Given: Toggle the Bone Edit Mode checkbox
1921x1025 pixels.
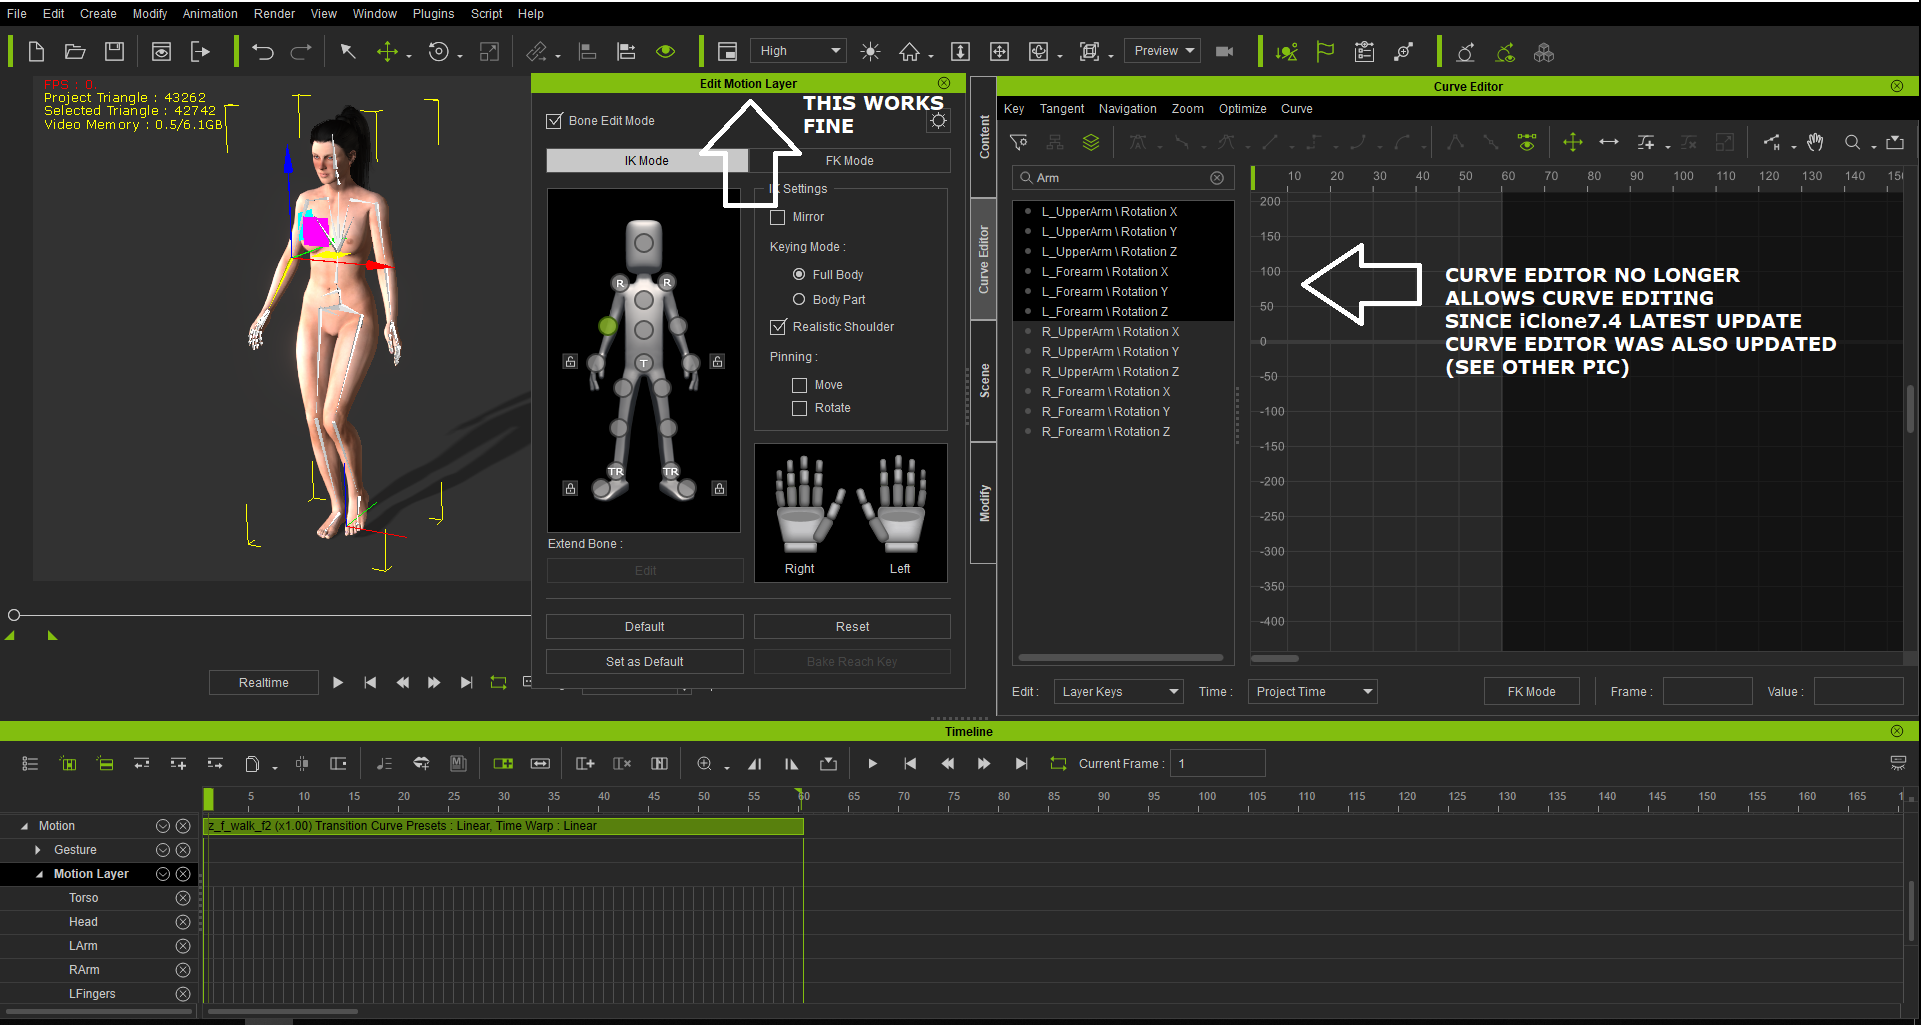Looking at the screenshot, I should coord(554,121).
